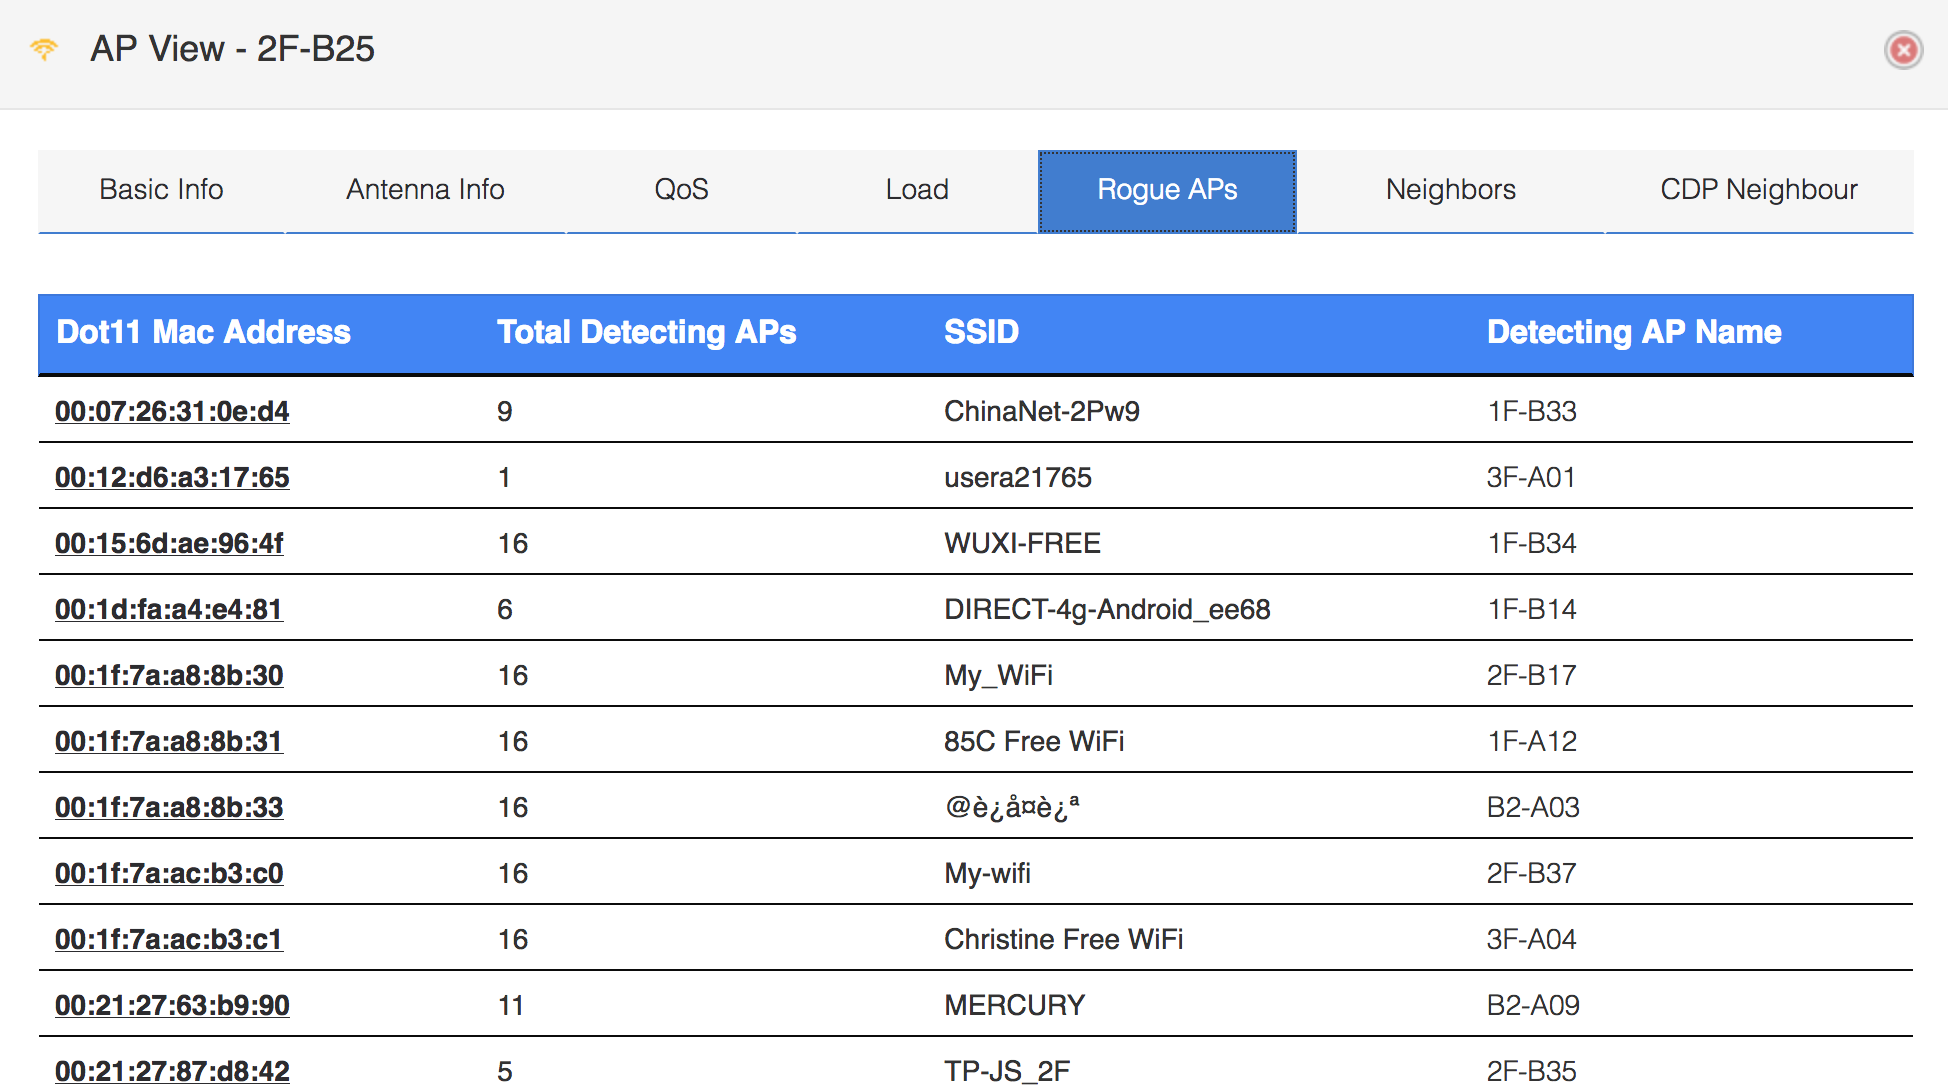
Task: Open the 00:1f:7a:a8:8b:33 link
Action: (169, 807)
